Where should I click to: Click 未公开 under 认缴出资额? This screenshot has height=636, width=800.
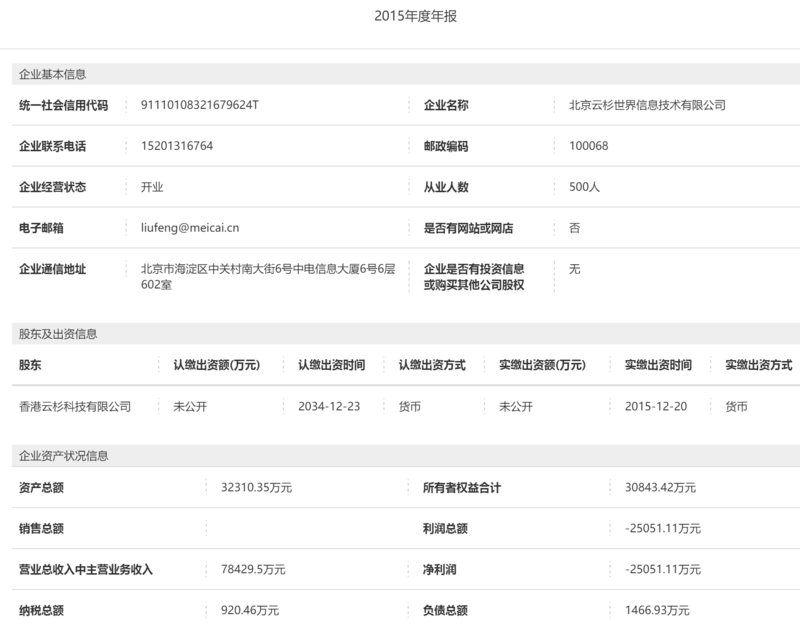190,406
